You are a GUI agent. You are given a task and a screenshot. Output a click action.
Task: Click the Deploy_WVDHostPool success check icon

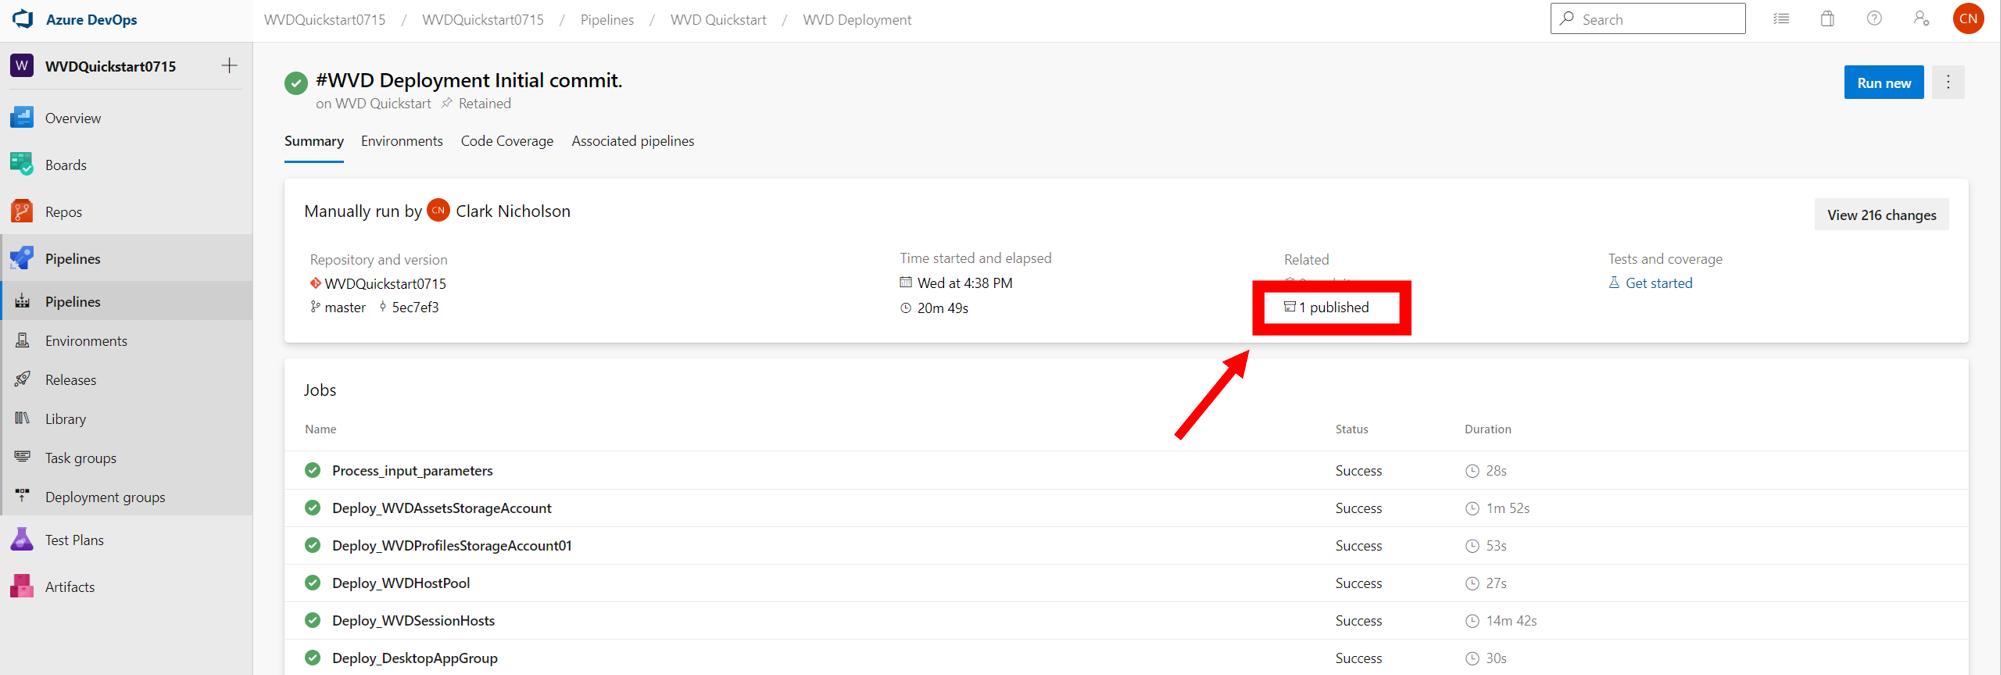point(313,583)
